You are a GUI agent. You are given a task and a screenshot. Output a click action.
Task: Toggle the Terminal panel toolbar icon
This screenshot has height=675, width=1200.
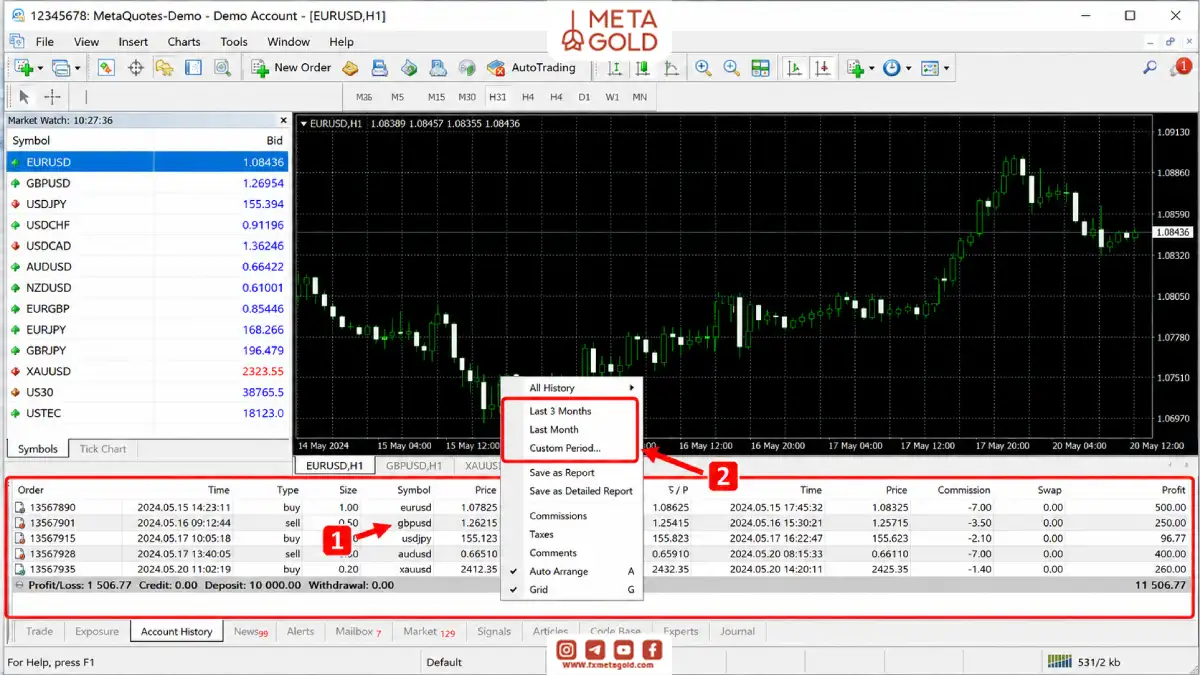pos(193,68)
